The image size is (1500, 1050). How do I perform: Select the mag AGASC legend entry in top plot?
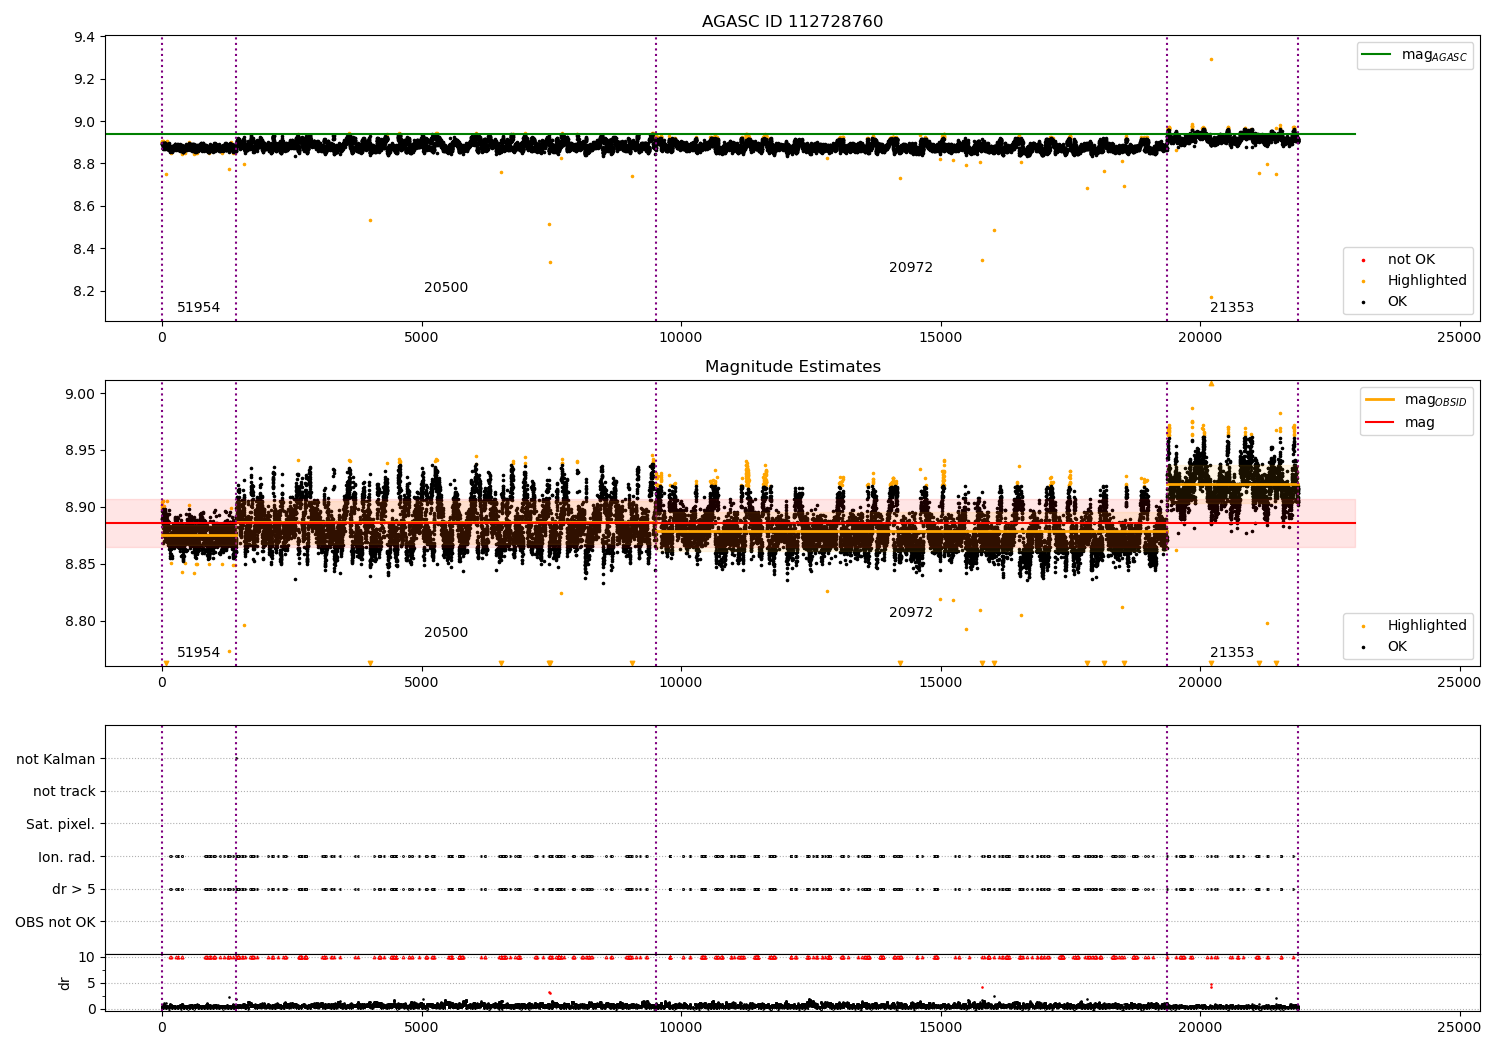point(1414,56)
